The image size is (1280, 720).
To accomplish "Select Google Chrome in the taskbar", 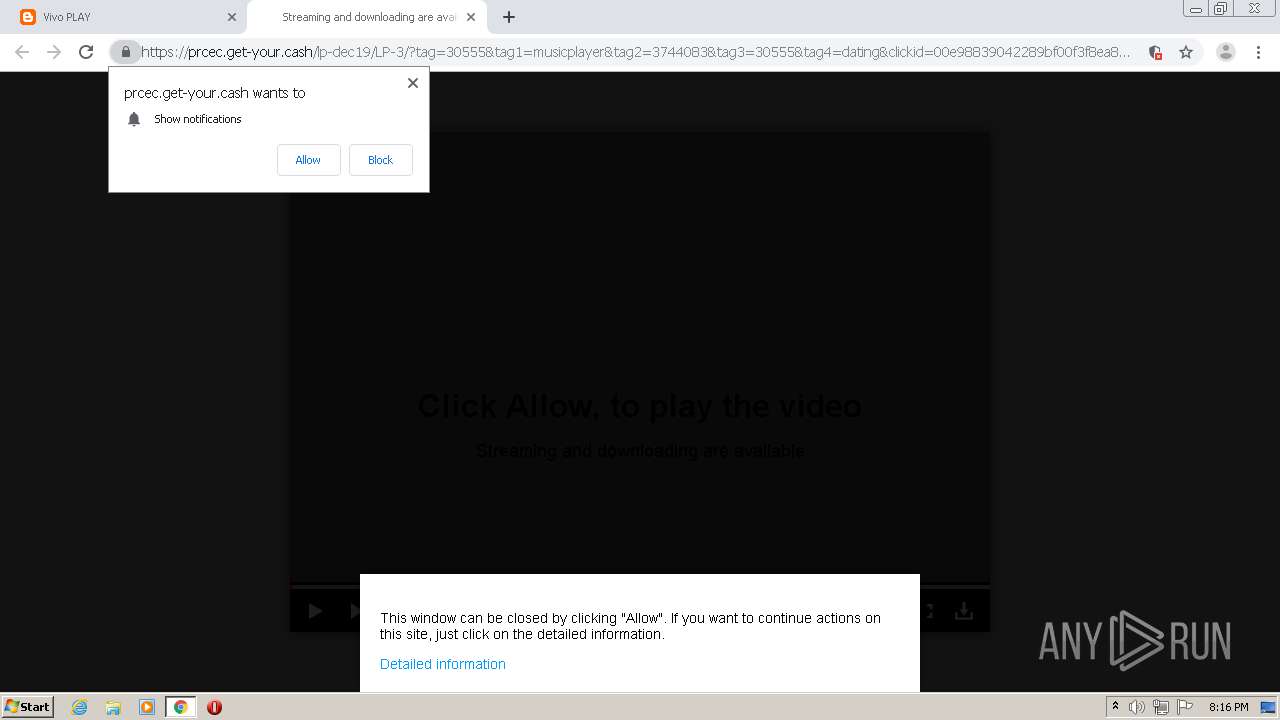I will point(181,707).
